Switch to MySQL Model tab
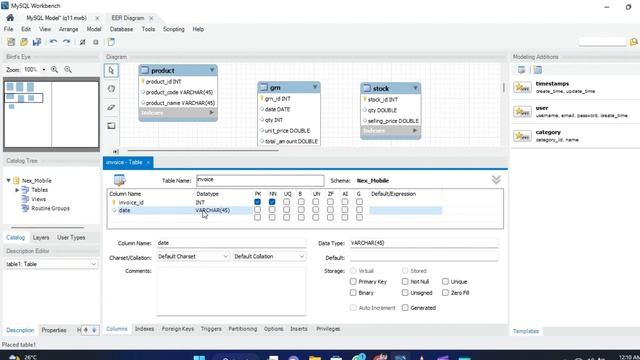This screenshot has width=640, height=360. 57,18
